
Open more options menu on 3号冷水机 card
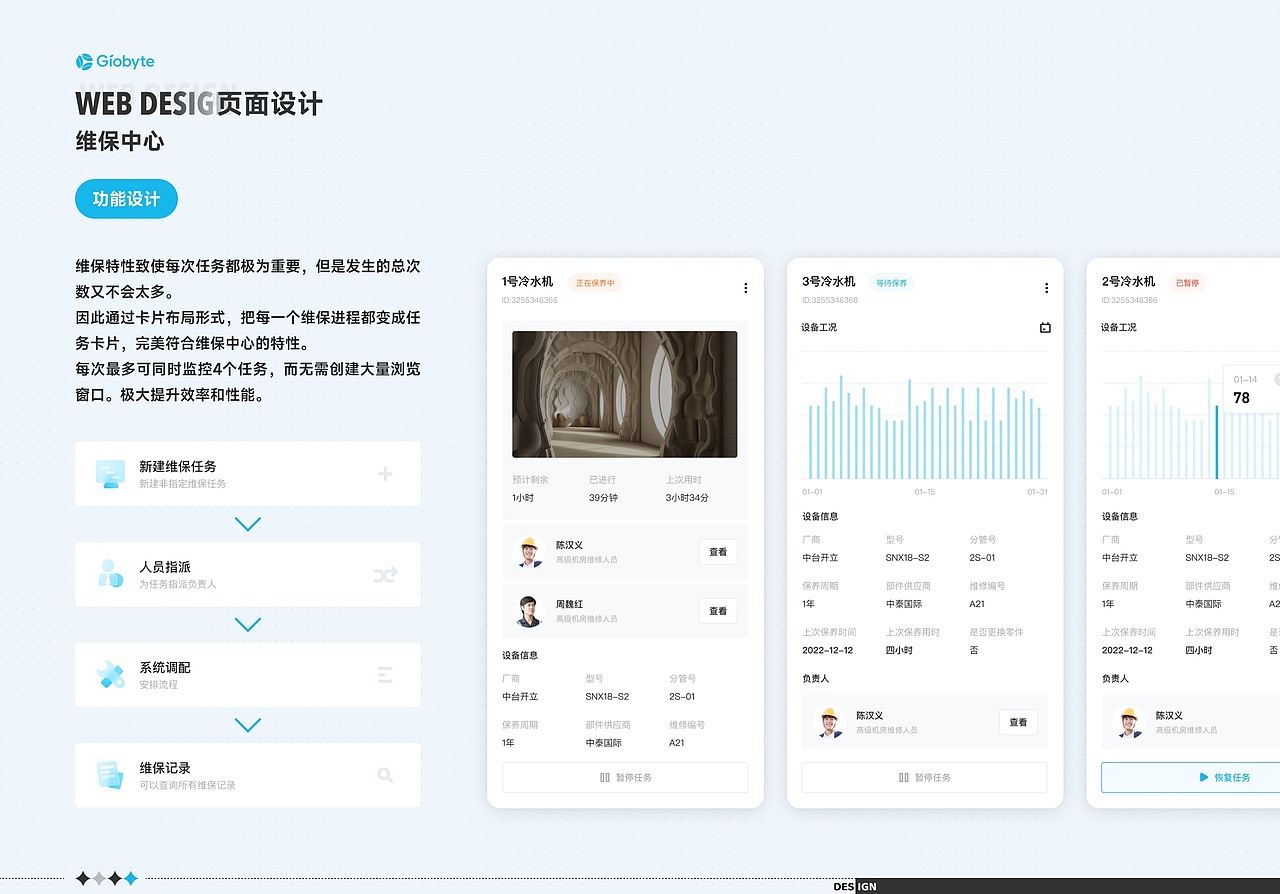(1046, 288)
